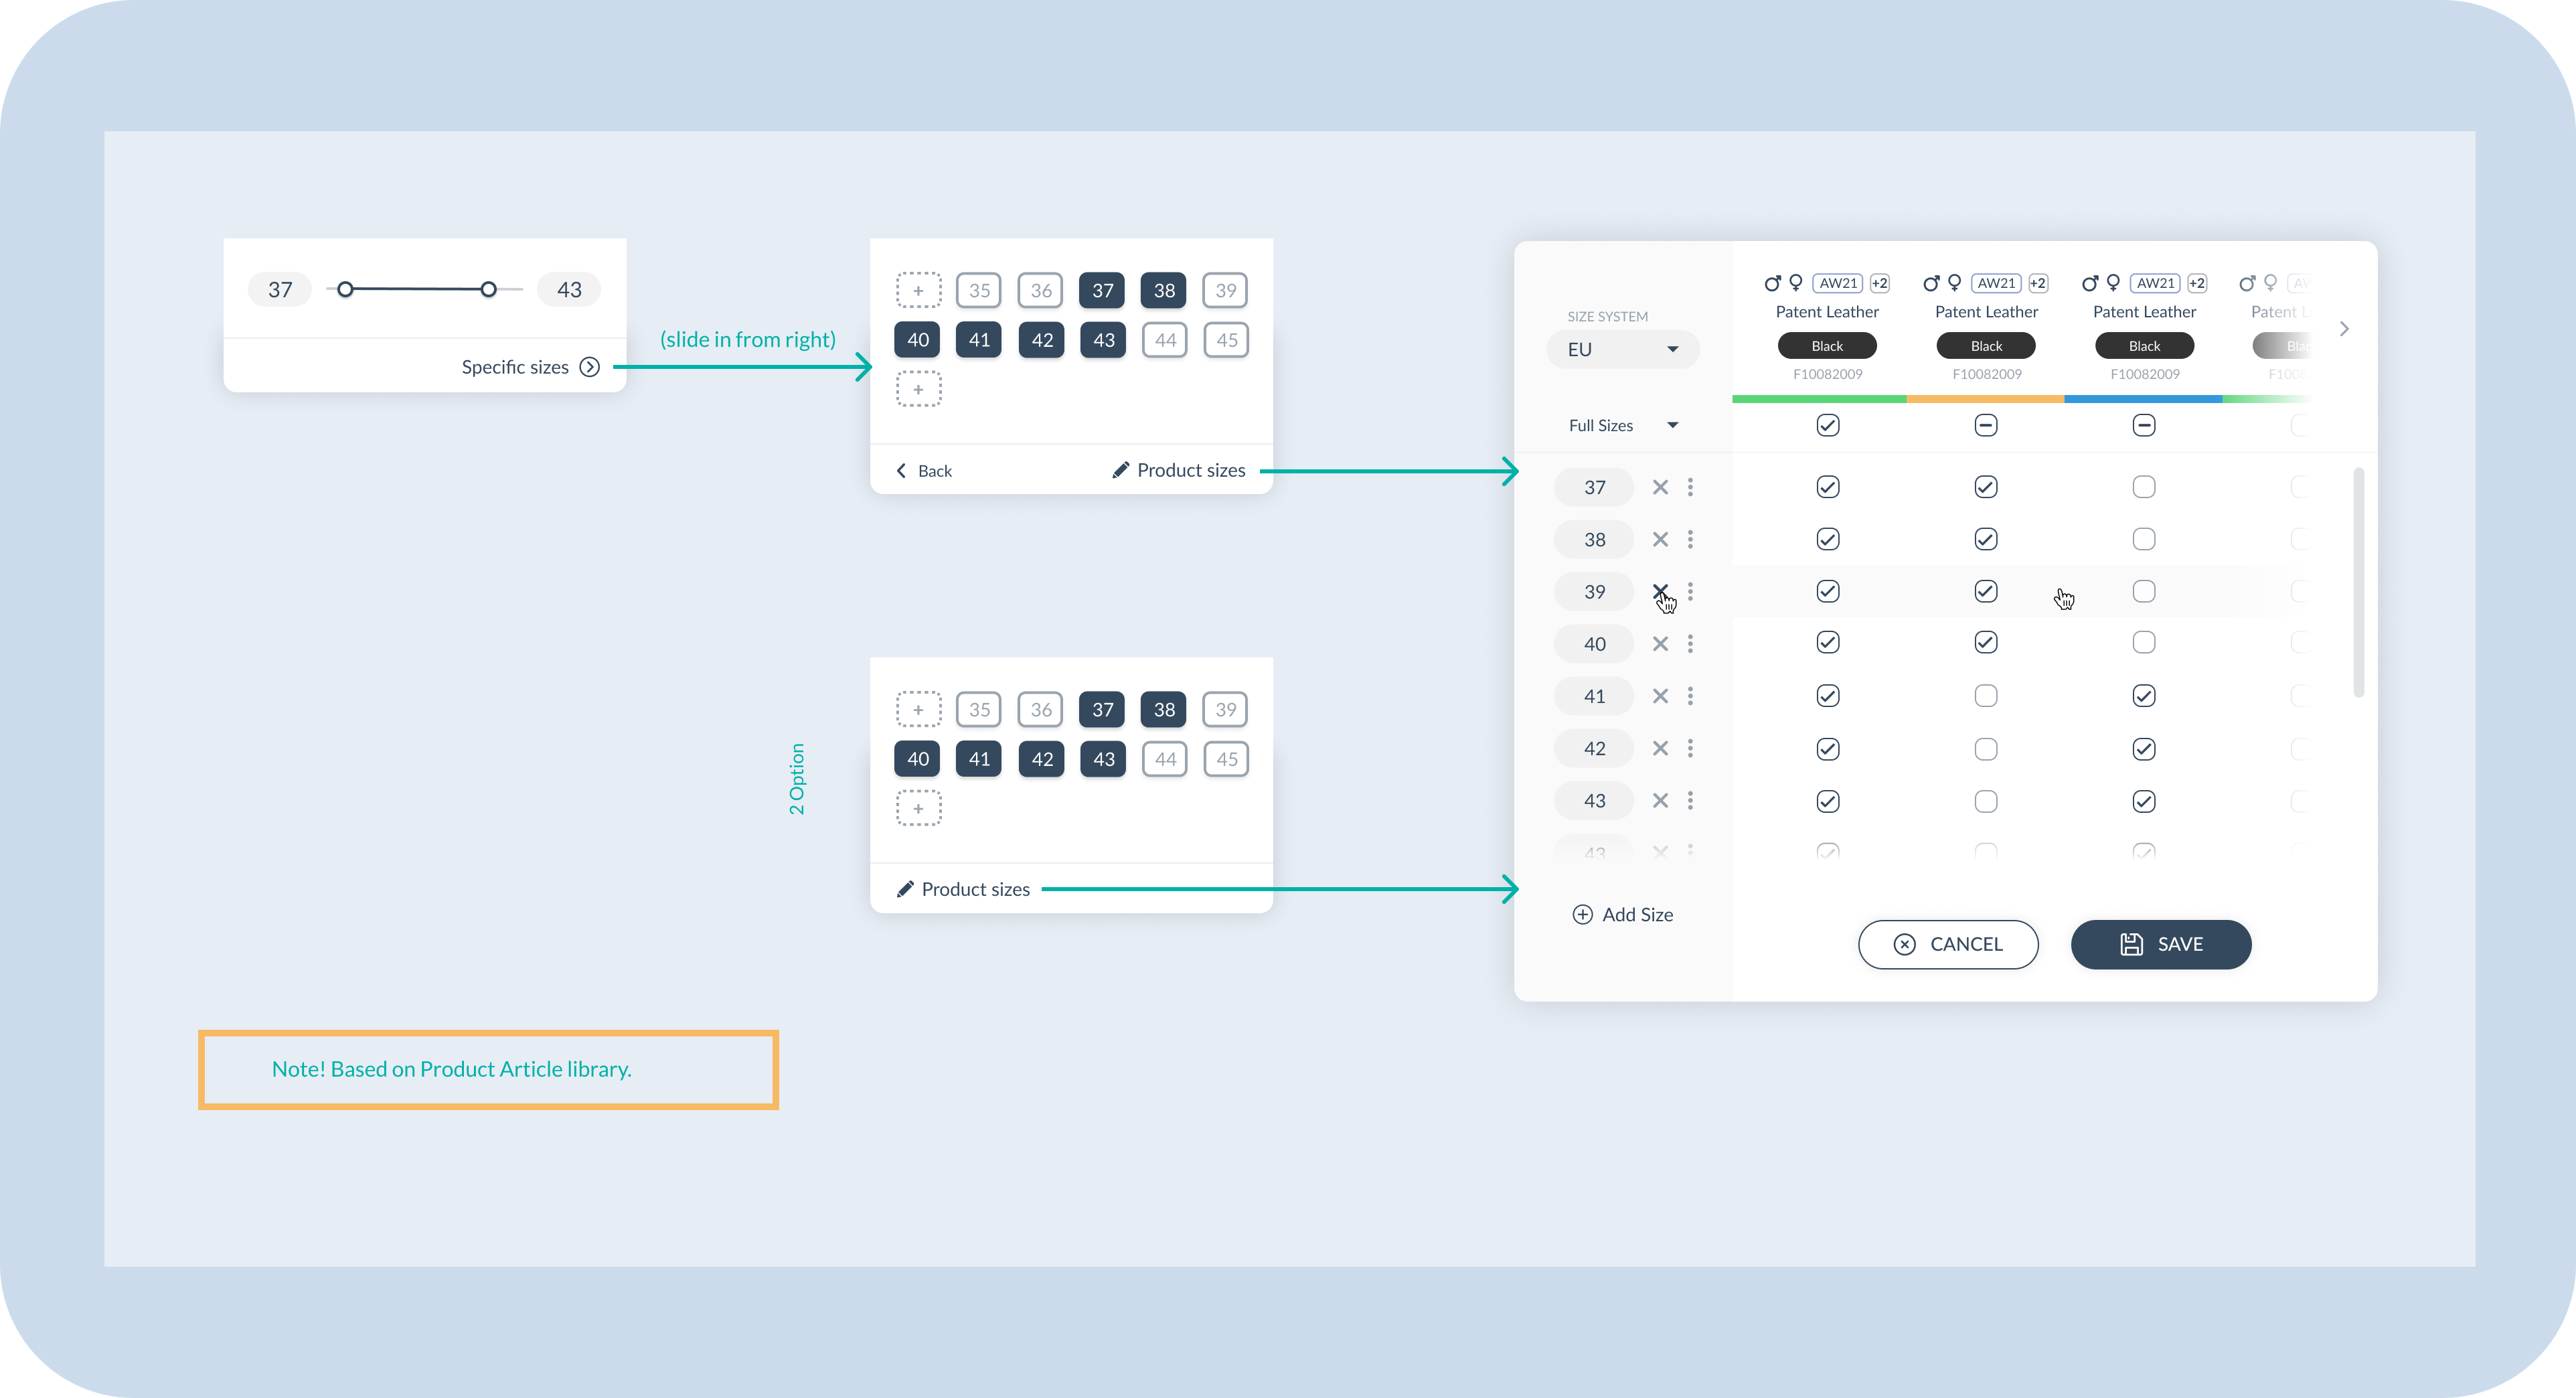Click dashed plus box before size 35 in top panel
This screenshot has height=1398, width=2576.
point(918,290)
